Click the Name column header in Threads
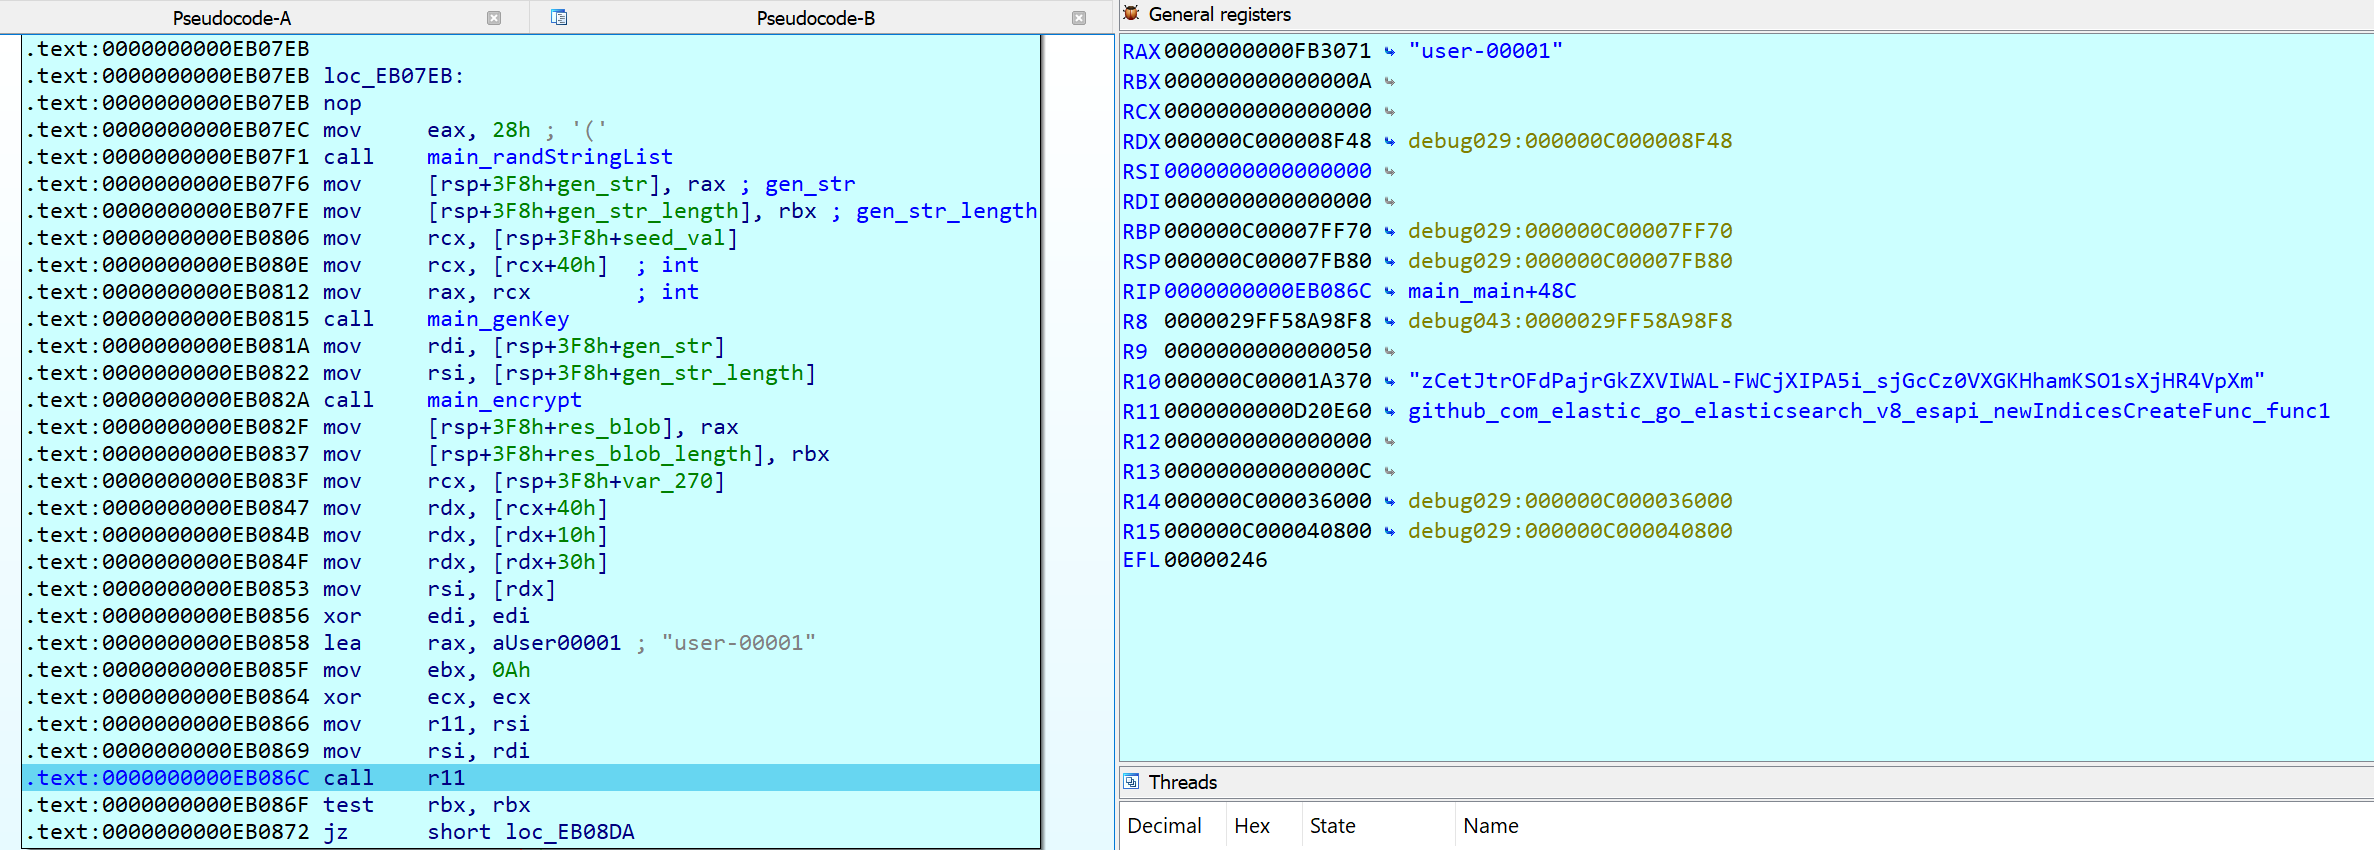2374x850 pixels. point(1490,826)
